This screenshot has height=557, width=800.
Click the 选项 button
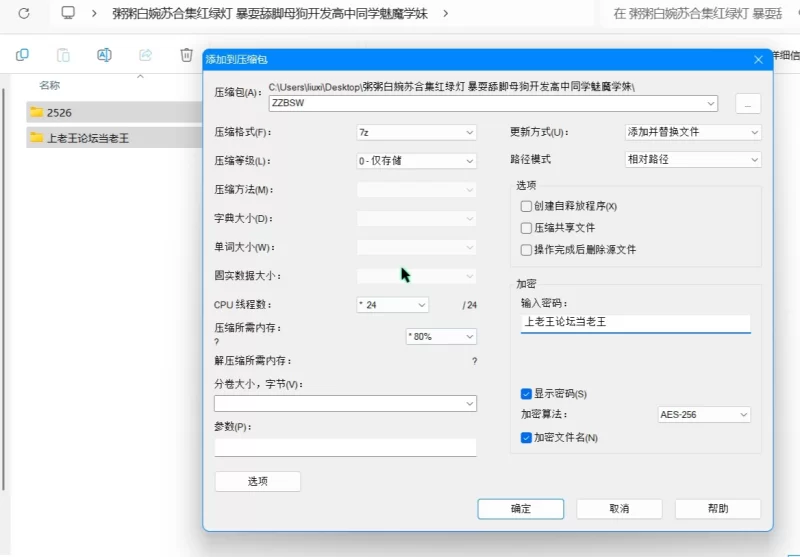coord(258,481)
